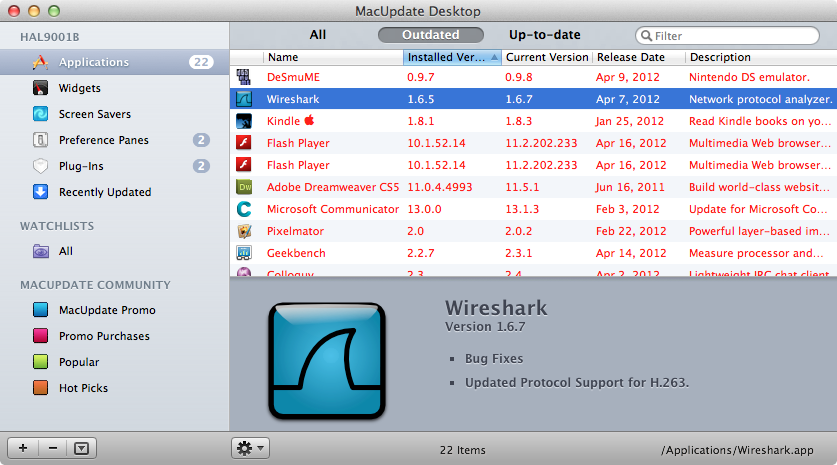837x465 pixels.
Task: Click the Adobe Dreamweaver CS5 icon
Action: (244, 187)
